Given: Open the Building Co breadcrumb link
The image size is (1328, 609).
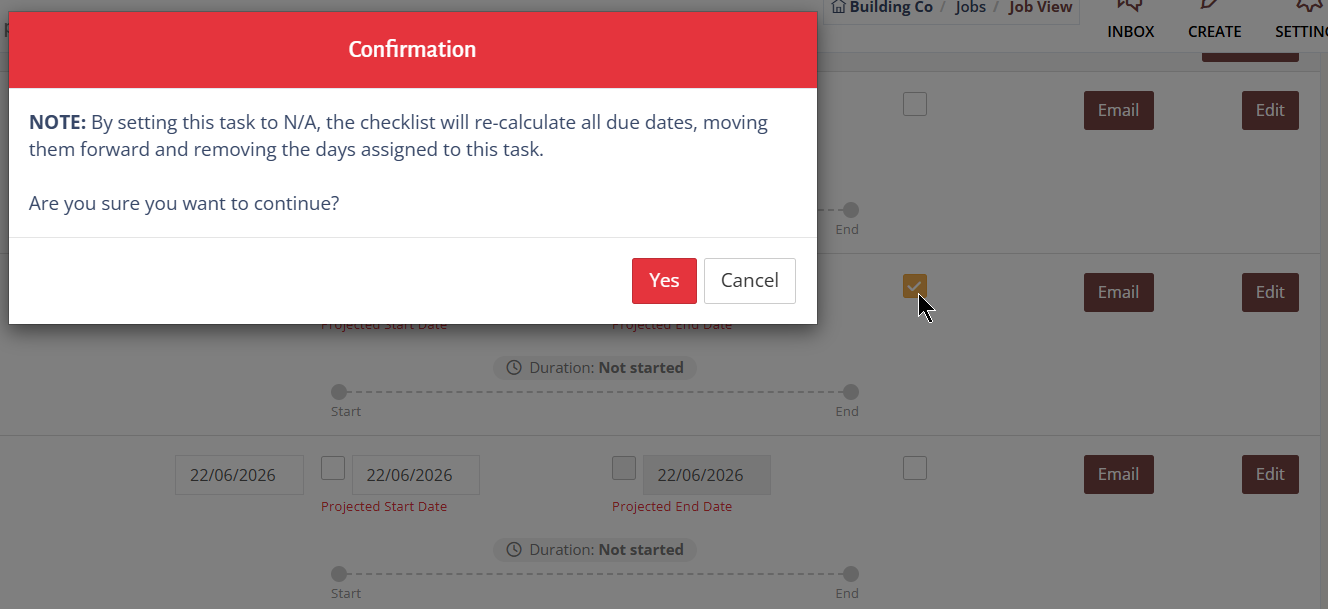Looking at the screenshot, I should [x=891, y=7].
